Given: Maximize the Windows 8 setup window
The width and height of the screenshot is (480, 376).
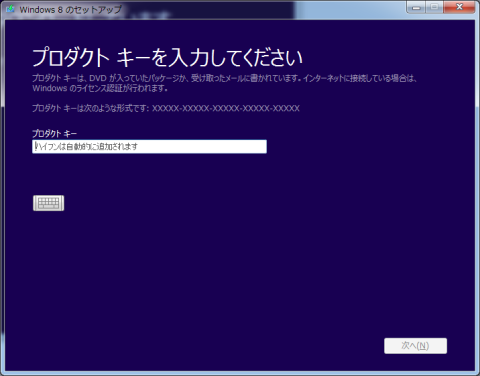Looking at the screenshot, I should pyautogui.click(x=434, y=7).
